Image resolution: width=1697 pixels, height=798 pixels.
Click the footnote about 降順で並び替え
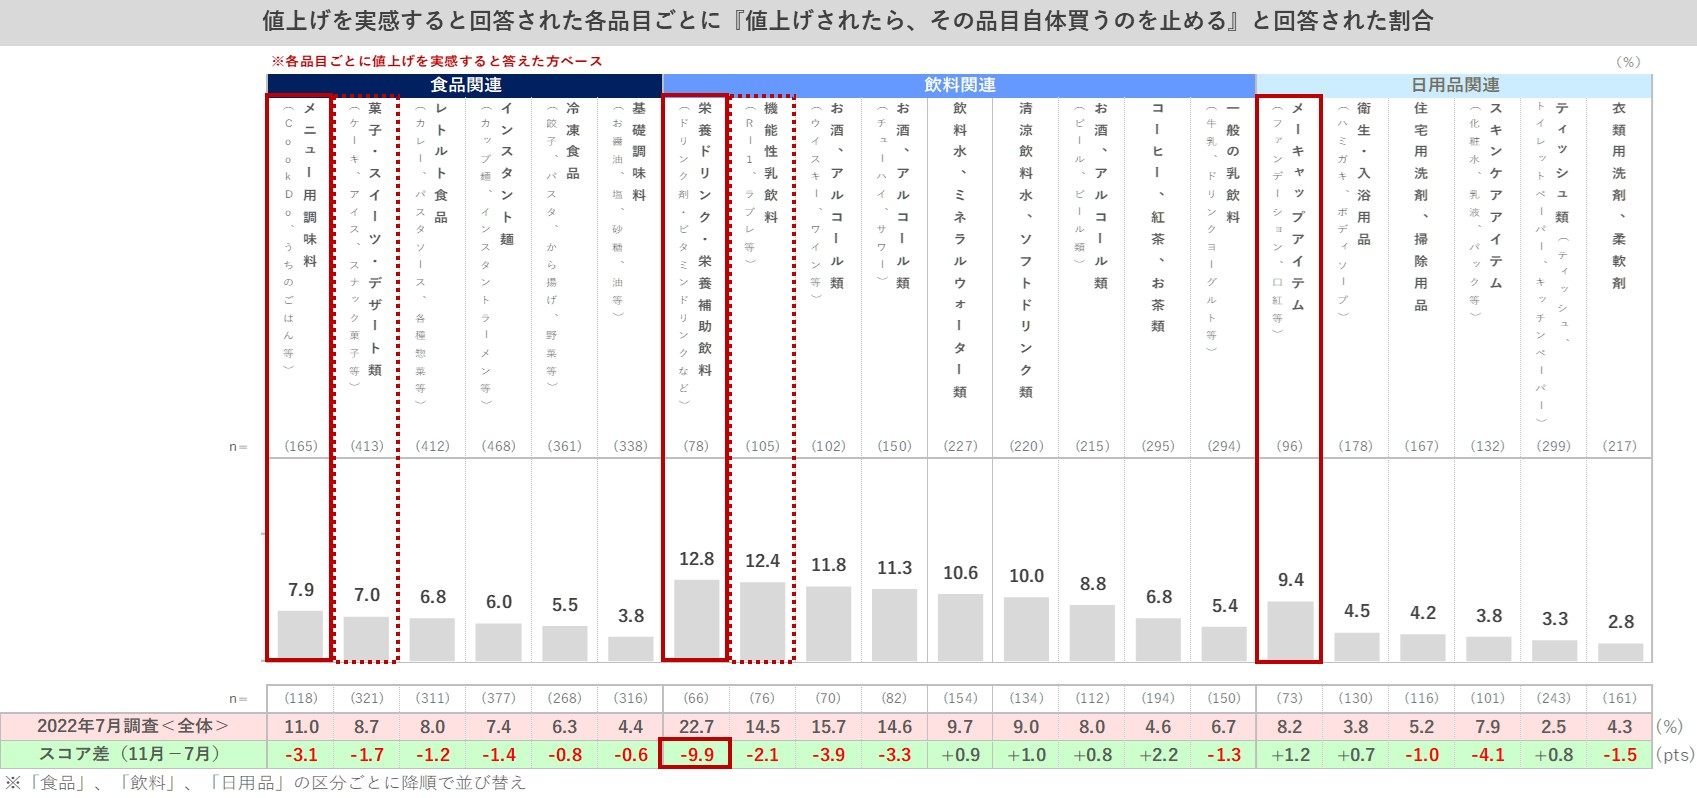tap(266, 782)
